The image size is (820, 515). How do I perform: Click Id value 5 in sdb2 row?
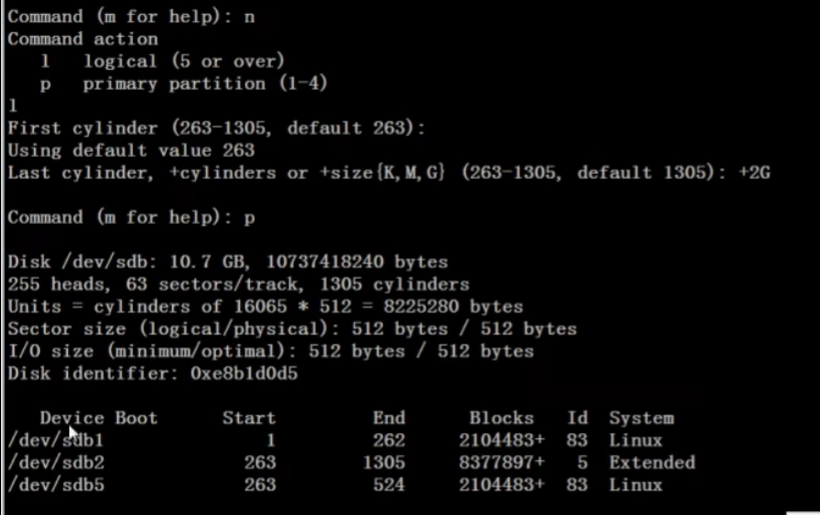point(583,463)
